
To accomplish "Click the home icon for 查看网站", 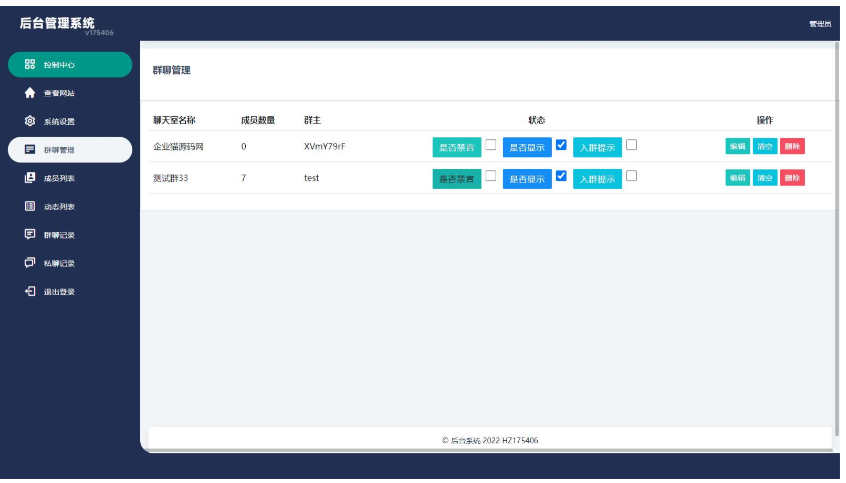I will click(30, 93).
